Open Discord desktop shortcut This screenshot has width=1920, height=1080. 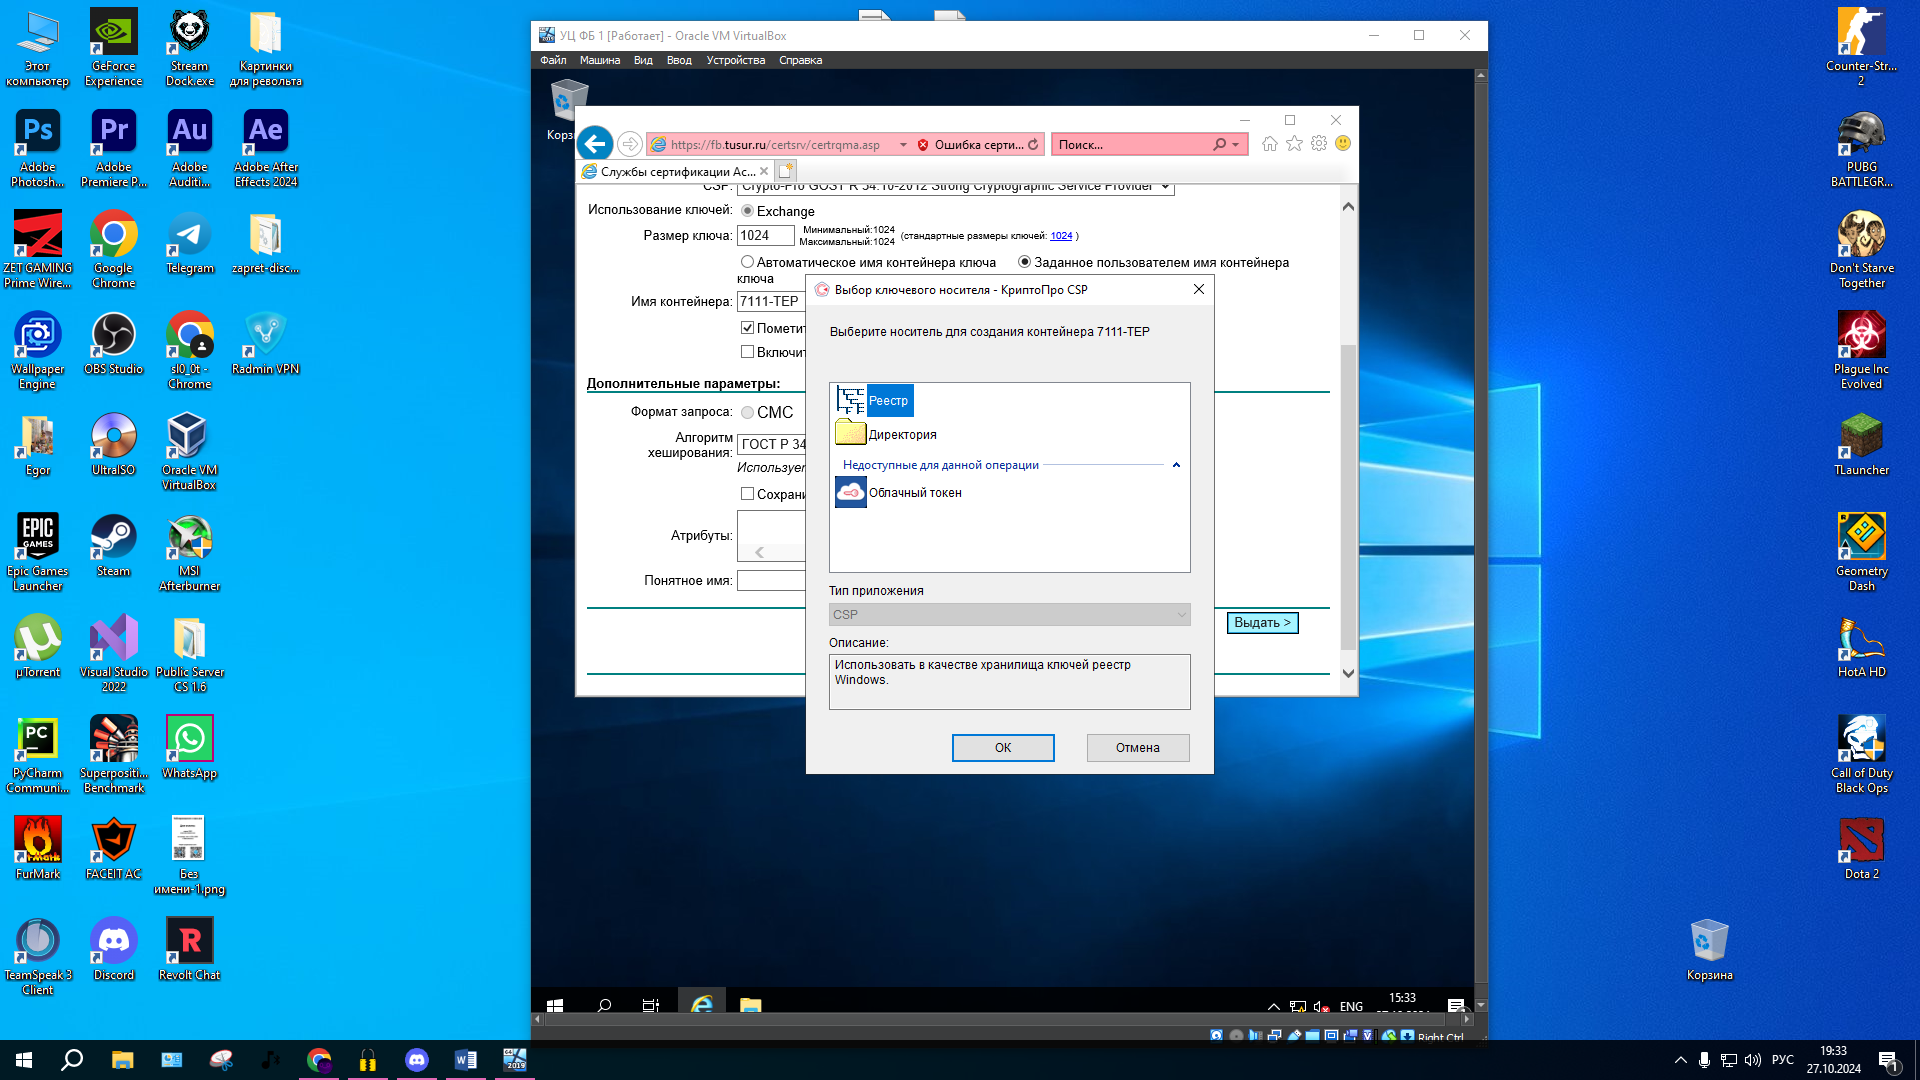tap(113, 949)
